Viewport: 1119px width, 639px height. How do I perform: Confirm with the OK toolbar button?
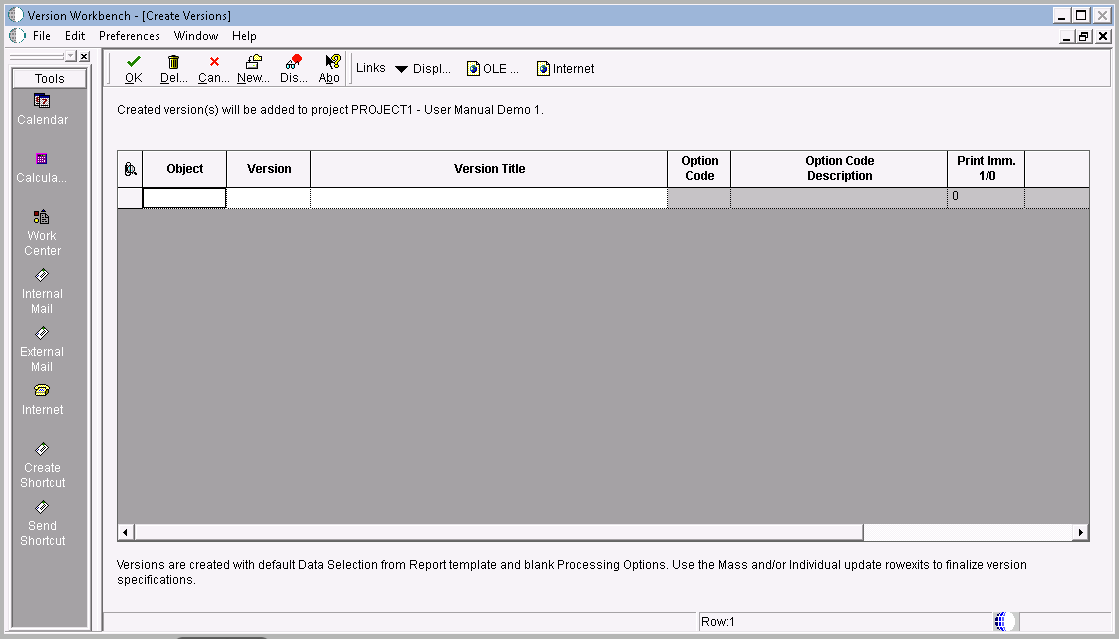[132, 68]
